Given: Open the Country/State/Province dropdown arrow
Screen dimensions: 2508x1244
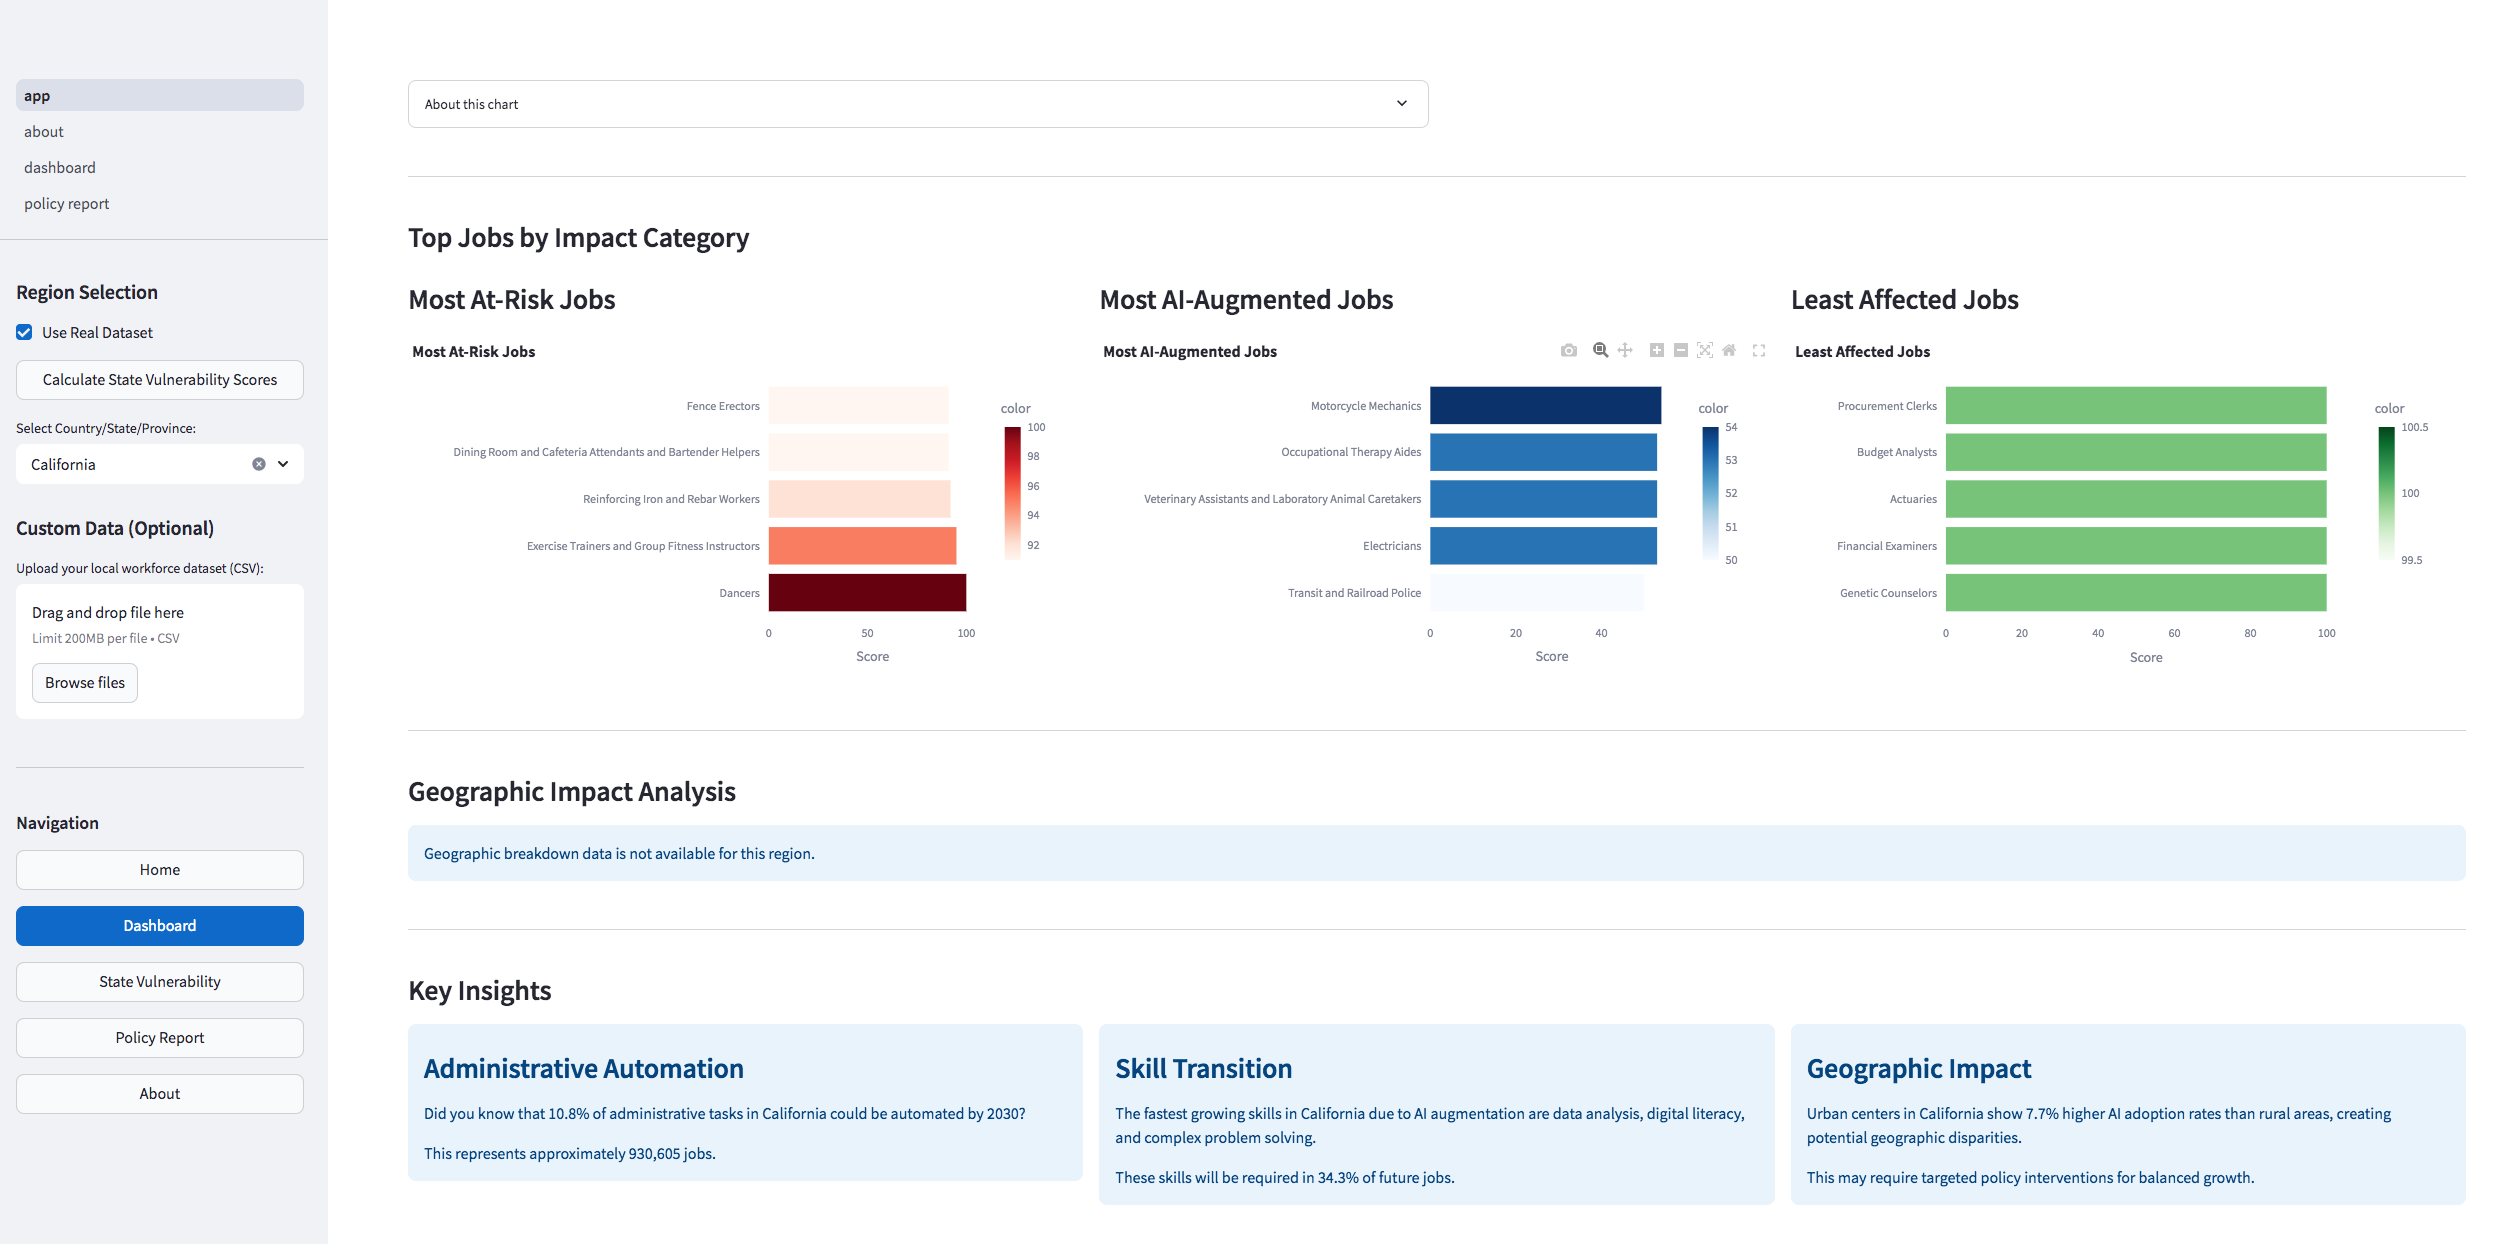Looking at the screenshot, I should click(x=283, y=464).
